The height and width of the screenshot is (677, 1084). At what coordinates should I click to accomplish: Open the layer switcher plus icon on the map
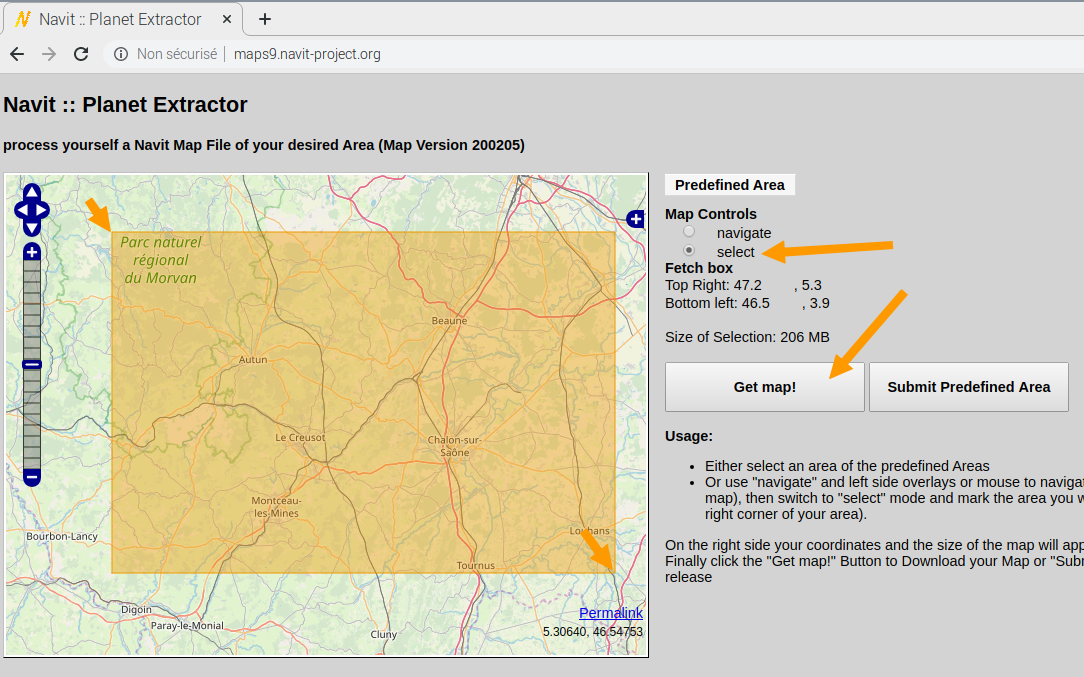coord(635,219)
